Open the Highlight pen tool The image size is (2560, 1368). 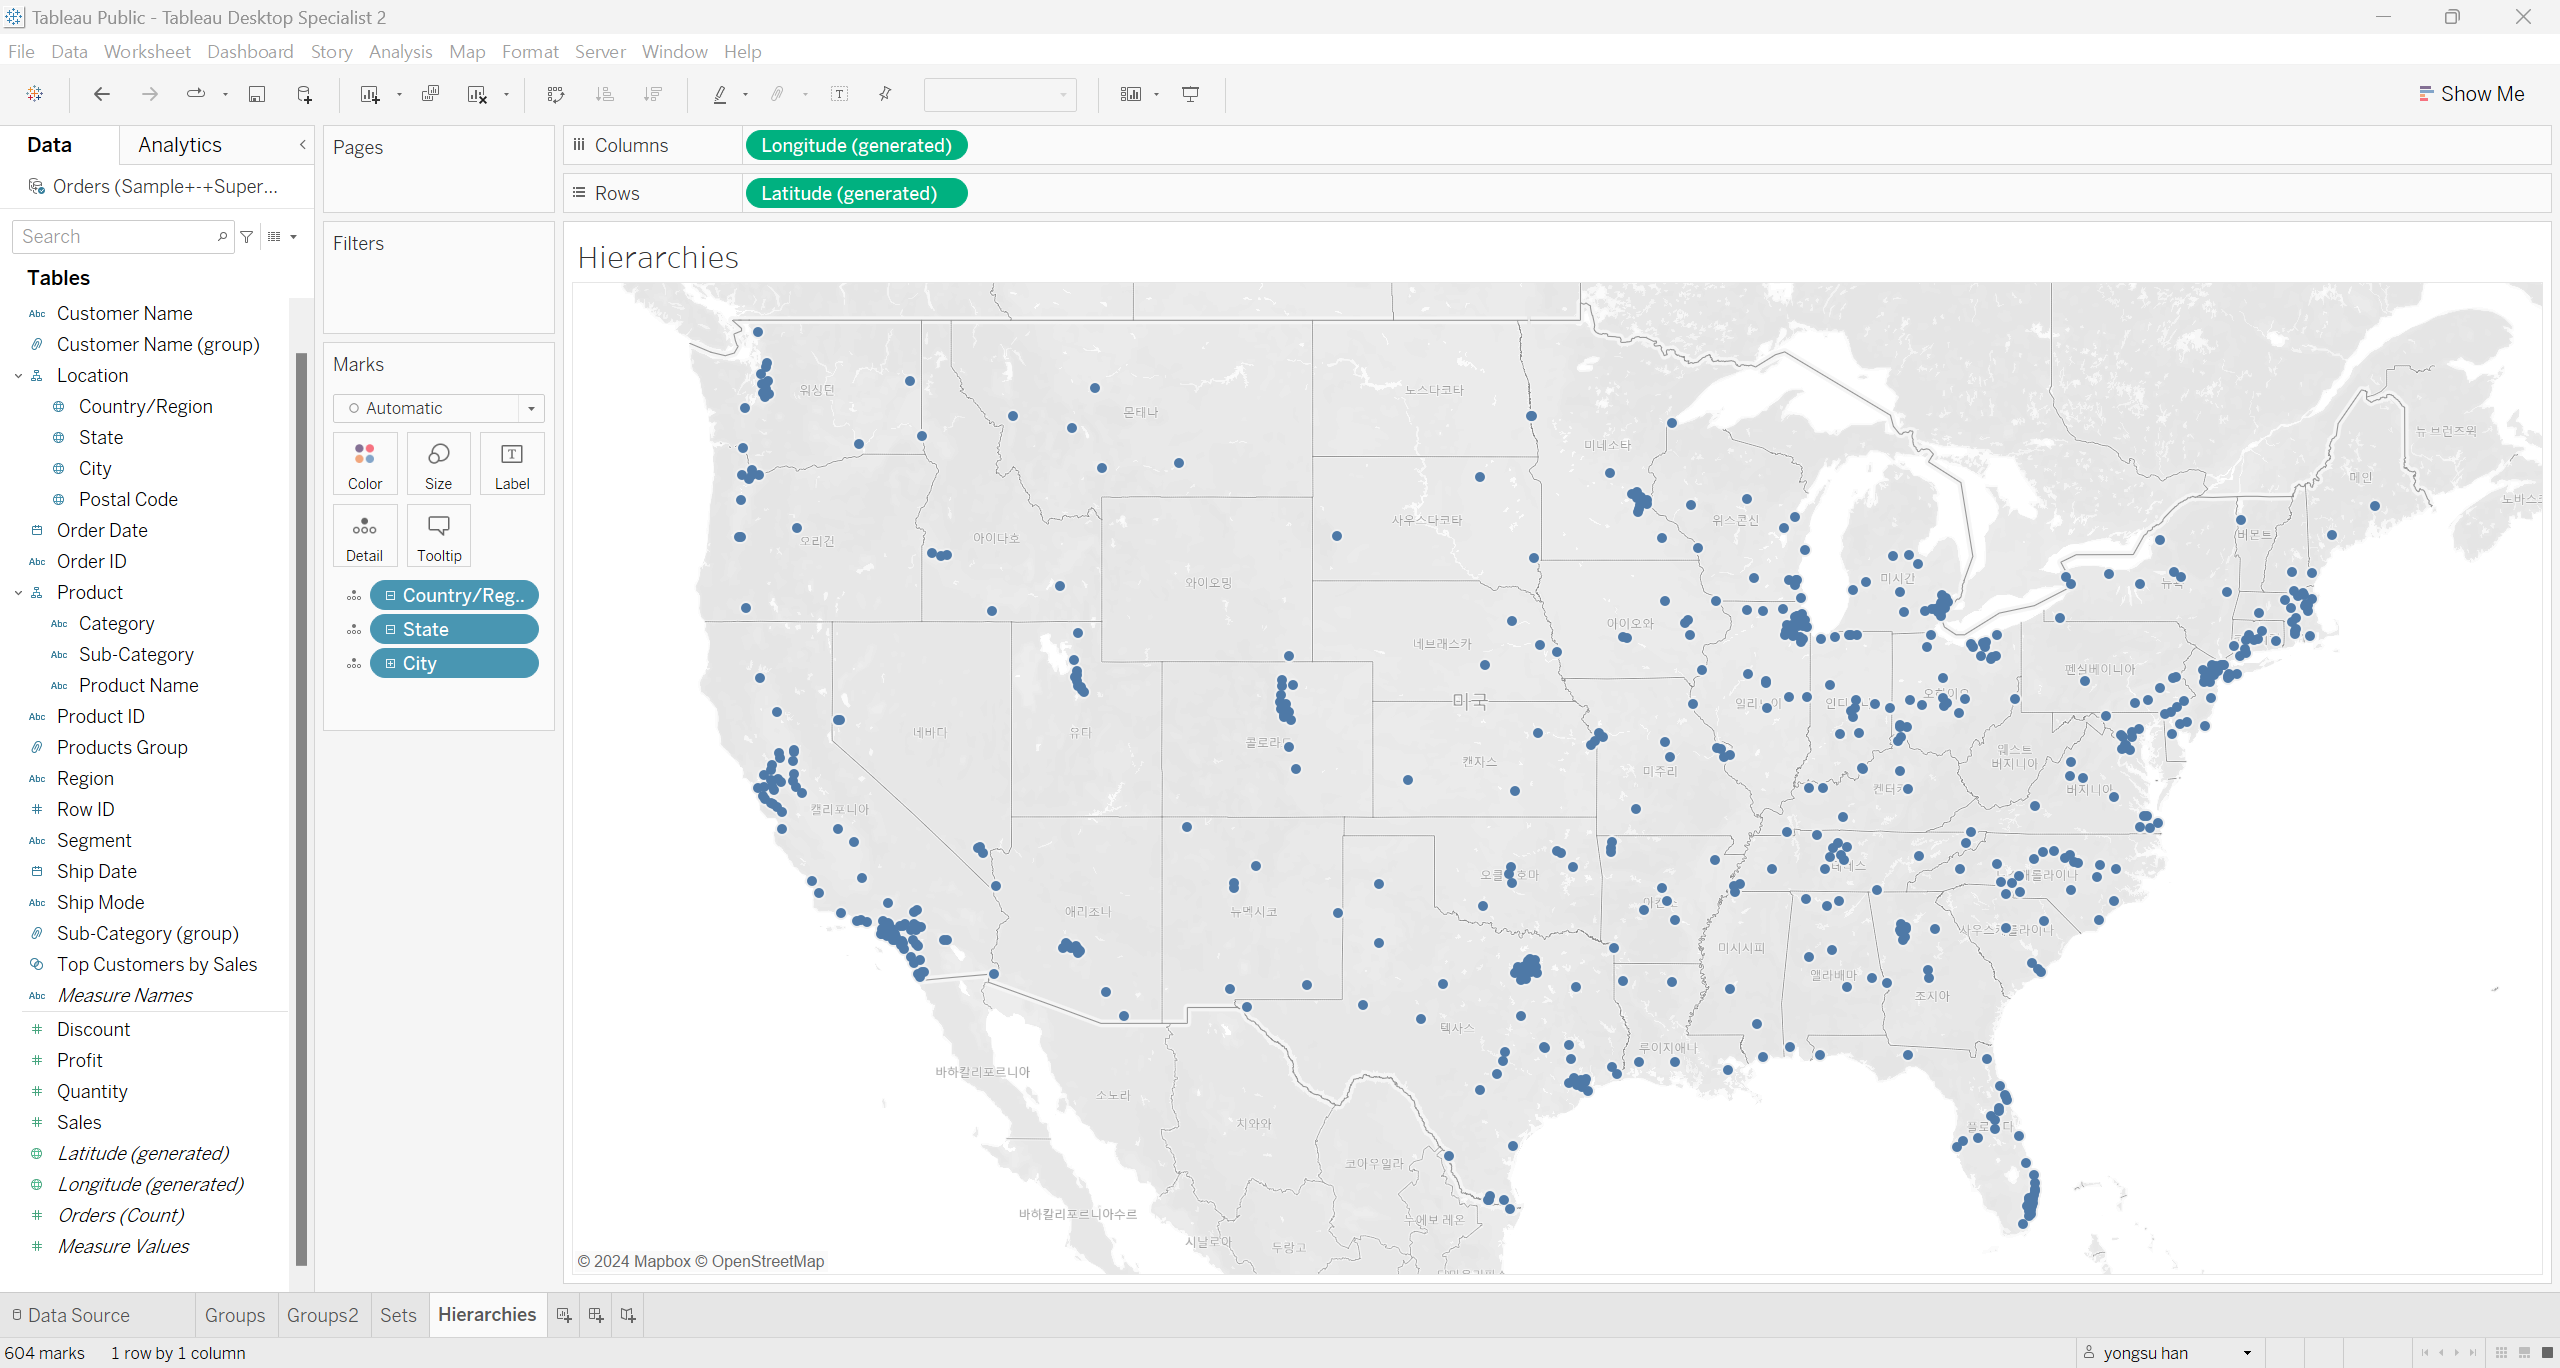pyautogui.click(x=719, y=94)
